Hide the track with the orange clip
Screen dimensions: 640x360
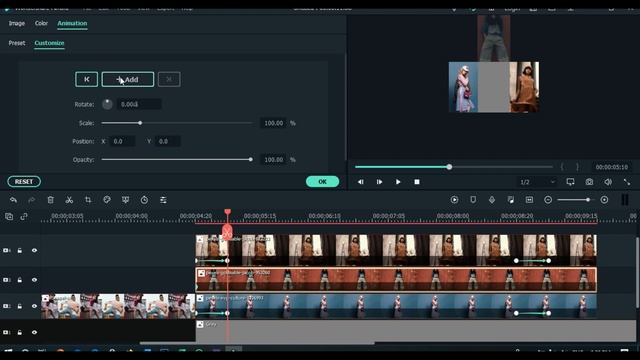34,280
